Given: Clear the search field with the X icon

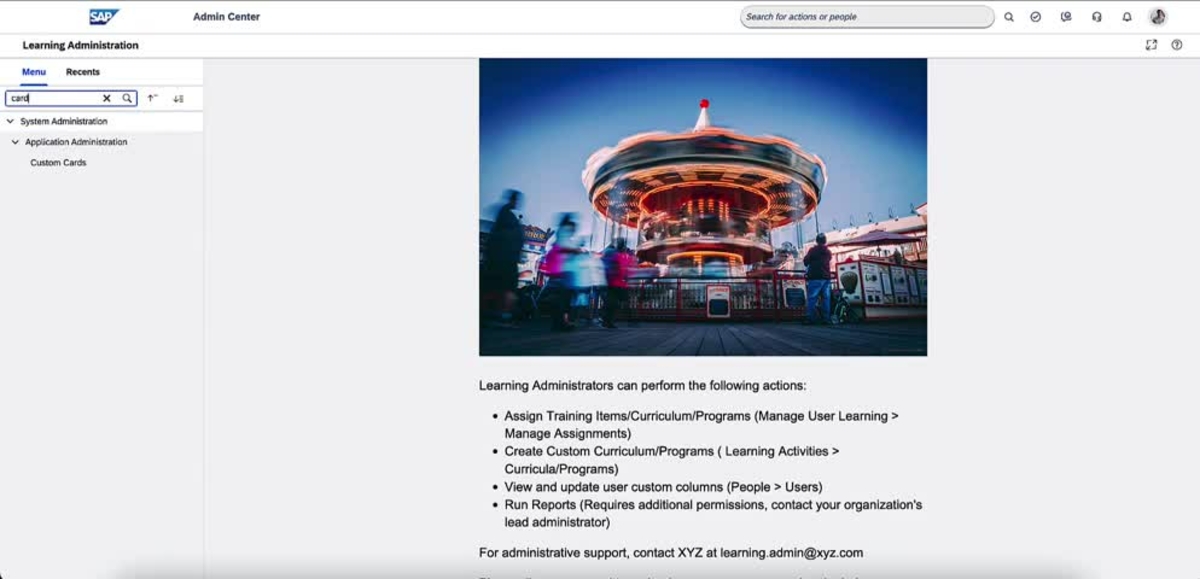Looking at the screenshot, I should coord(107,98).
